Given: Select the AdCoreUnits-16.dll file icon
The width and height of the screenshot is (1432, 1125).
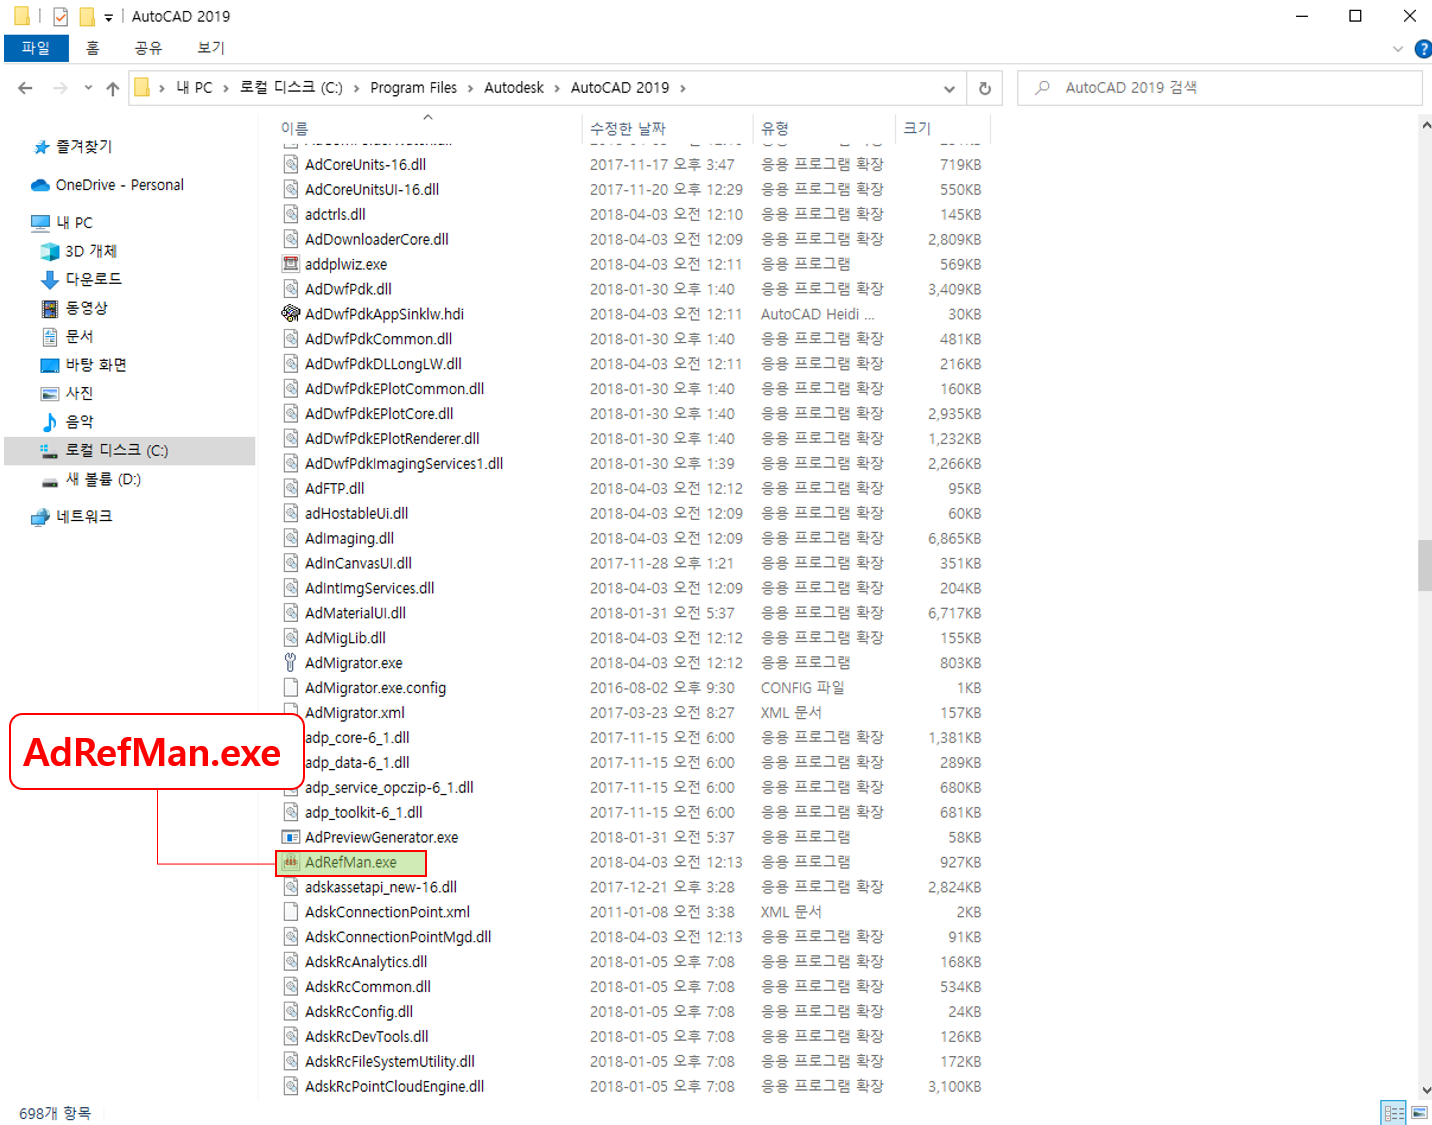Looking at the screenshot, I should 291,165.
